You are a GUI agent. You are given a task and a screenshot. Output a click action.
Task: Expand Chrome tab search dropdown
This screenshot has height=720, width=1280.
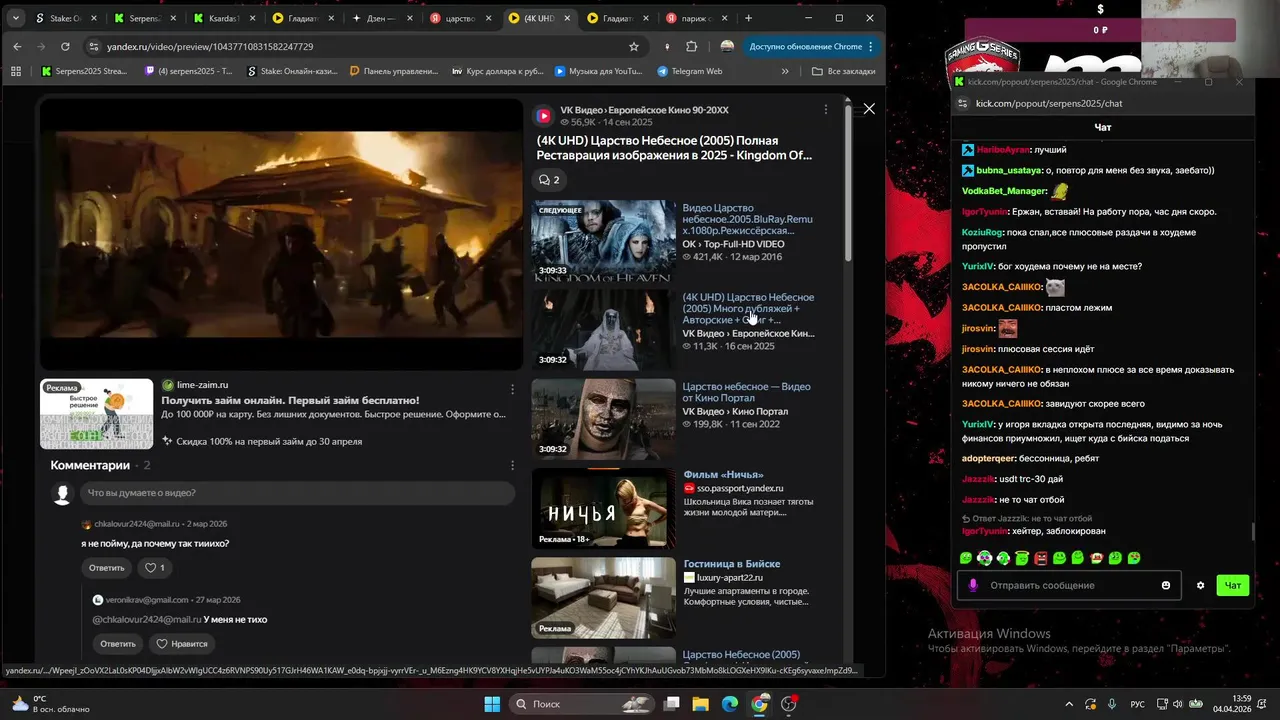tap(15, 18)
